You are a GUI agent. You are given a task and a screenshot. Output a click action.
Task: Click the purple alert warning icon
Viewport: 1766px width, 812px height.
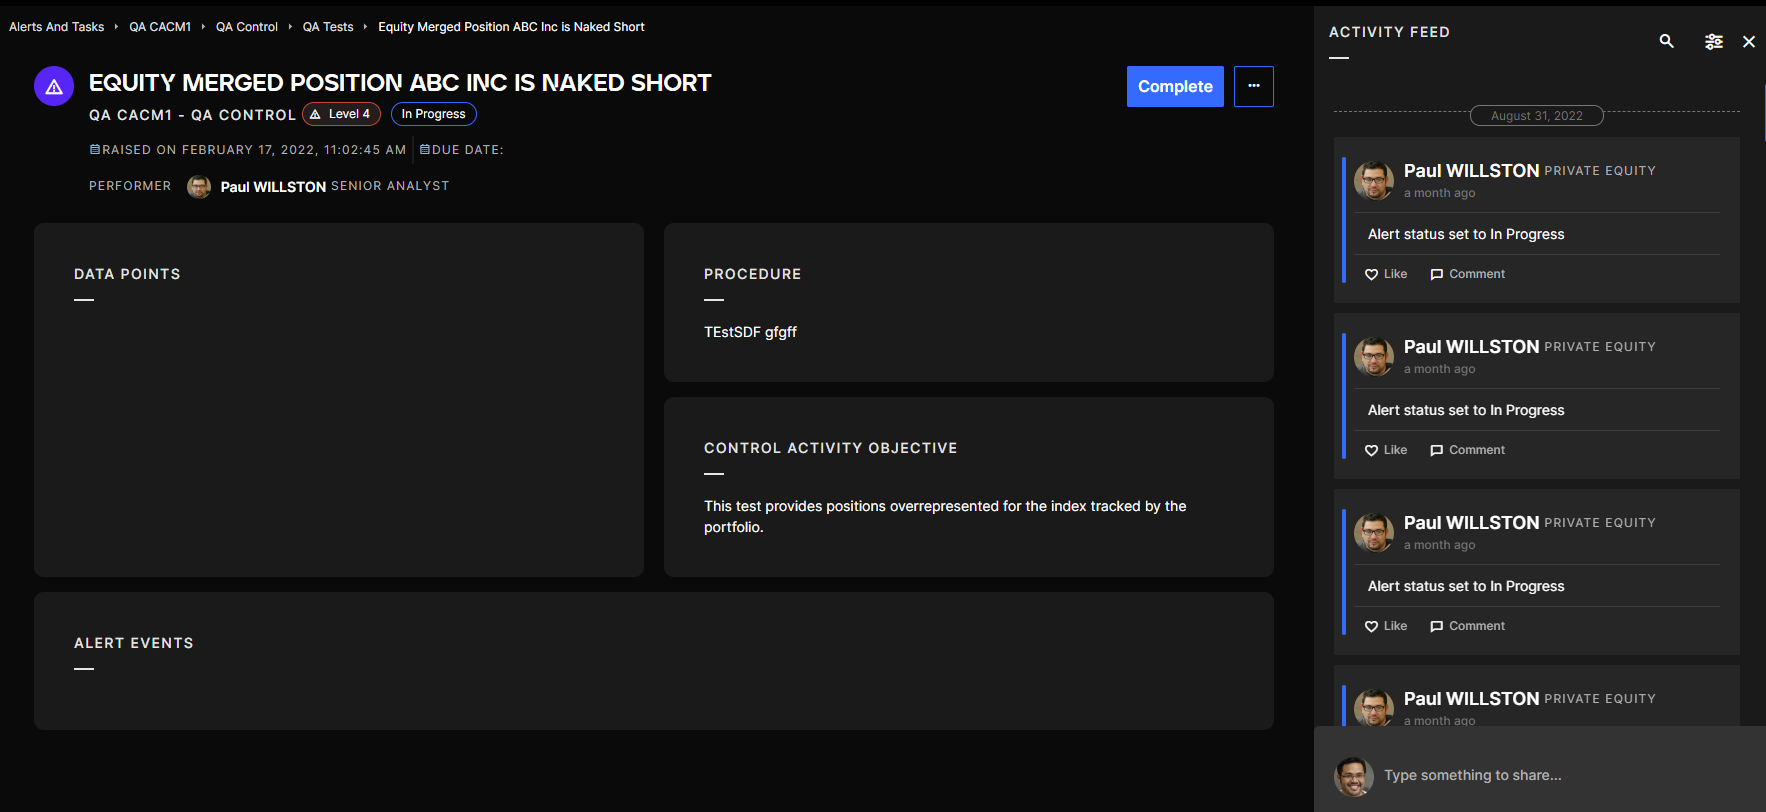coord(54,87)
